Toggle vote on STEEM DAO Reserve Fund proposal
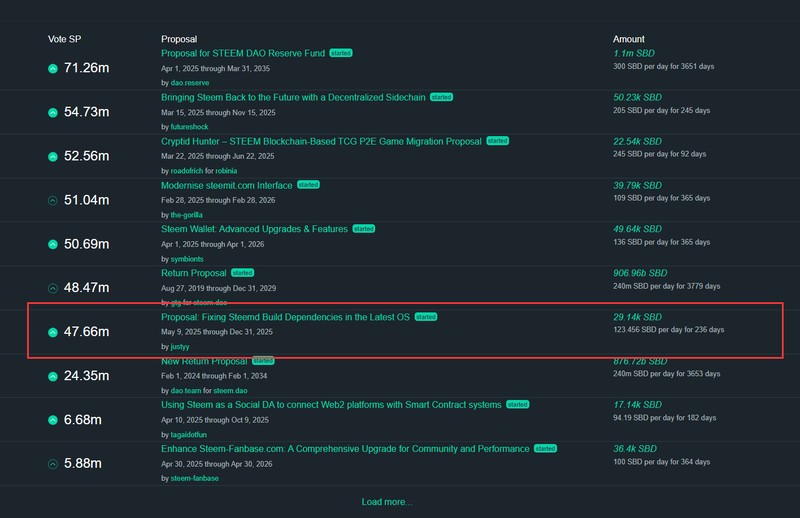The width and height of the screenshot is (800, 518). pos(53,68)
